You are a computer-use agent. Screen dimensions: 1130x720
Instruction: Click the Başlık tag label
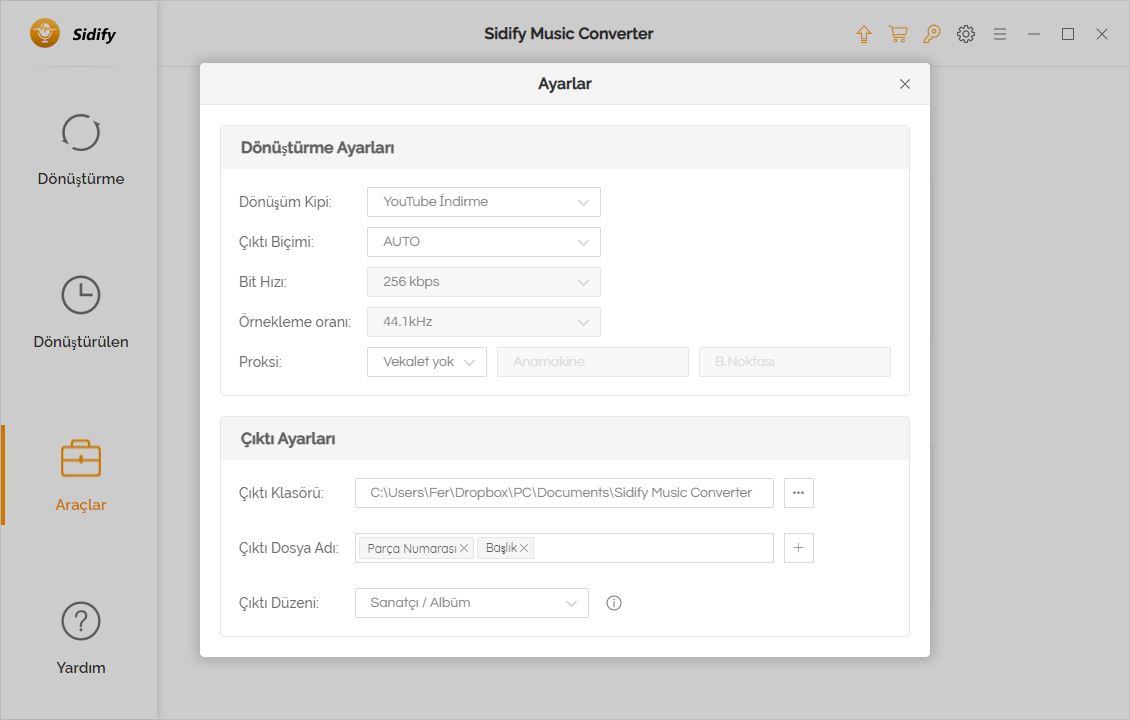point(501,548)
